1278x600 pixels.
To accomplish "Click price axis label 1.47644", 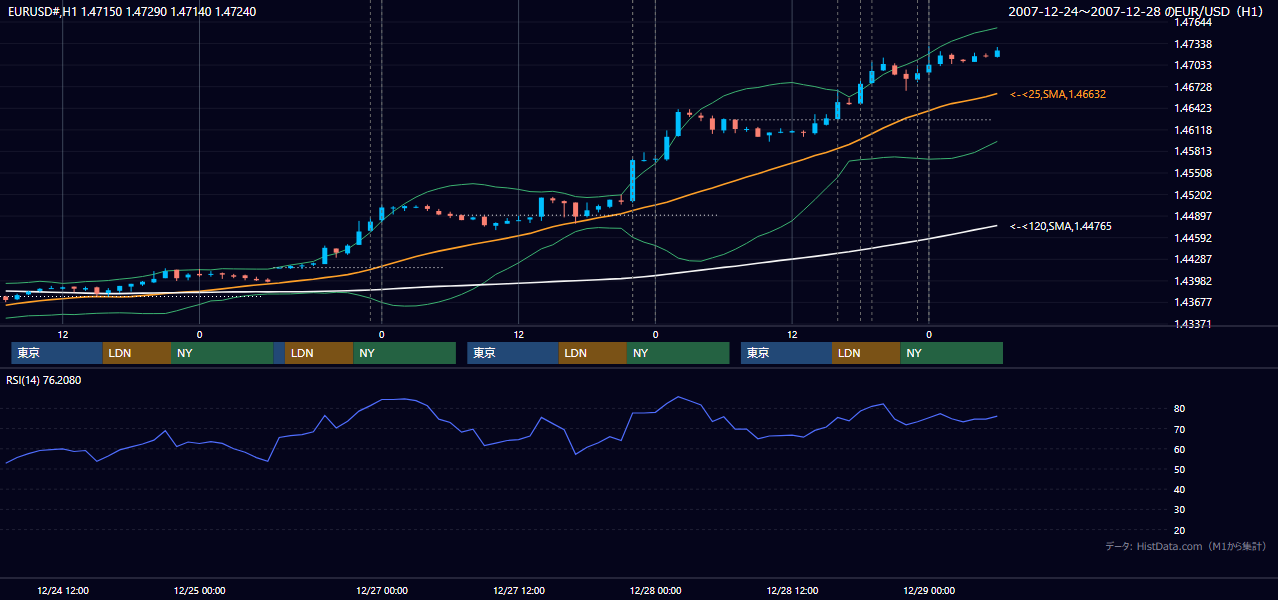I will 1194,22.
